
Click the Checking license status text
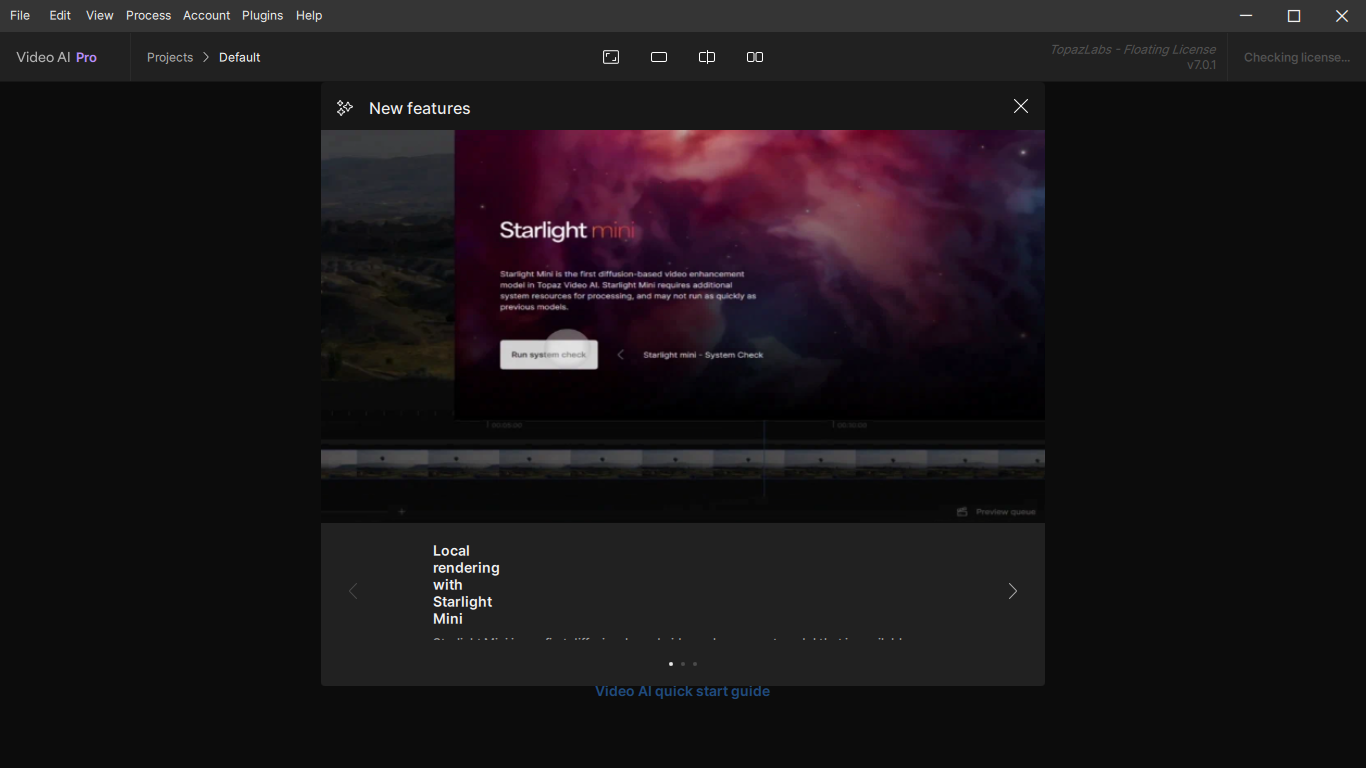(1296, 57)
